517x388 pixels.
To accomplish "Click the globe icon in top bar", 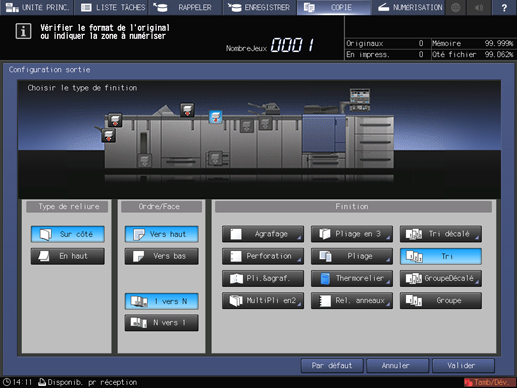I will [x=455, y=7].
